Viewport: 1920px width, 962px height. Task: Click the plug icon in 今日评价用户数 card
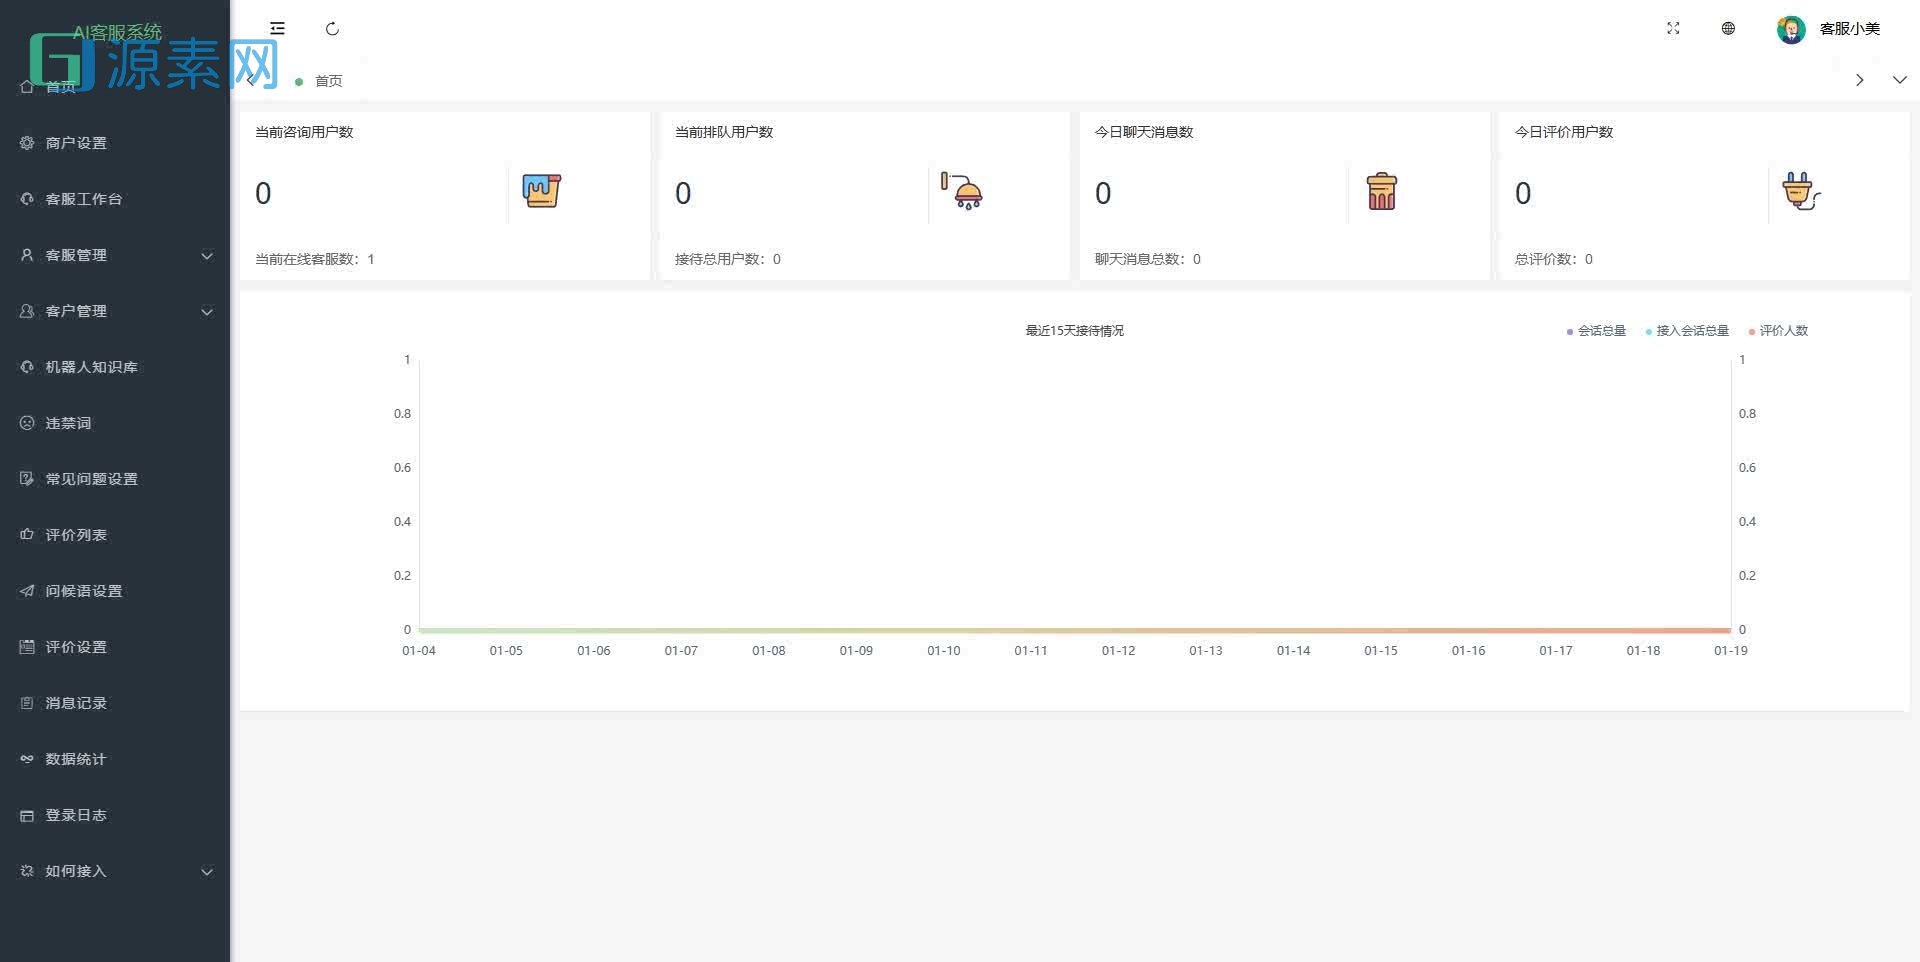(x=1800, y=191)
